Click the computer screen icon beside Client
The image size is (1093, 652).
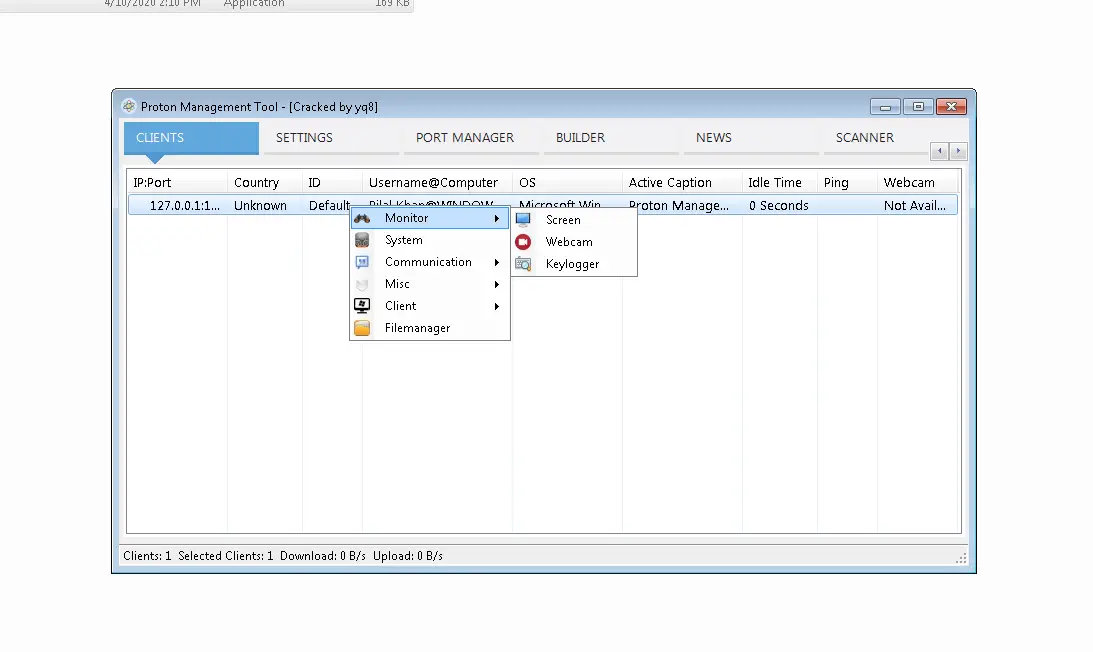(362, 305)
